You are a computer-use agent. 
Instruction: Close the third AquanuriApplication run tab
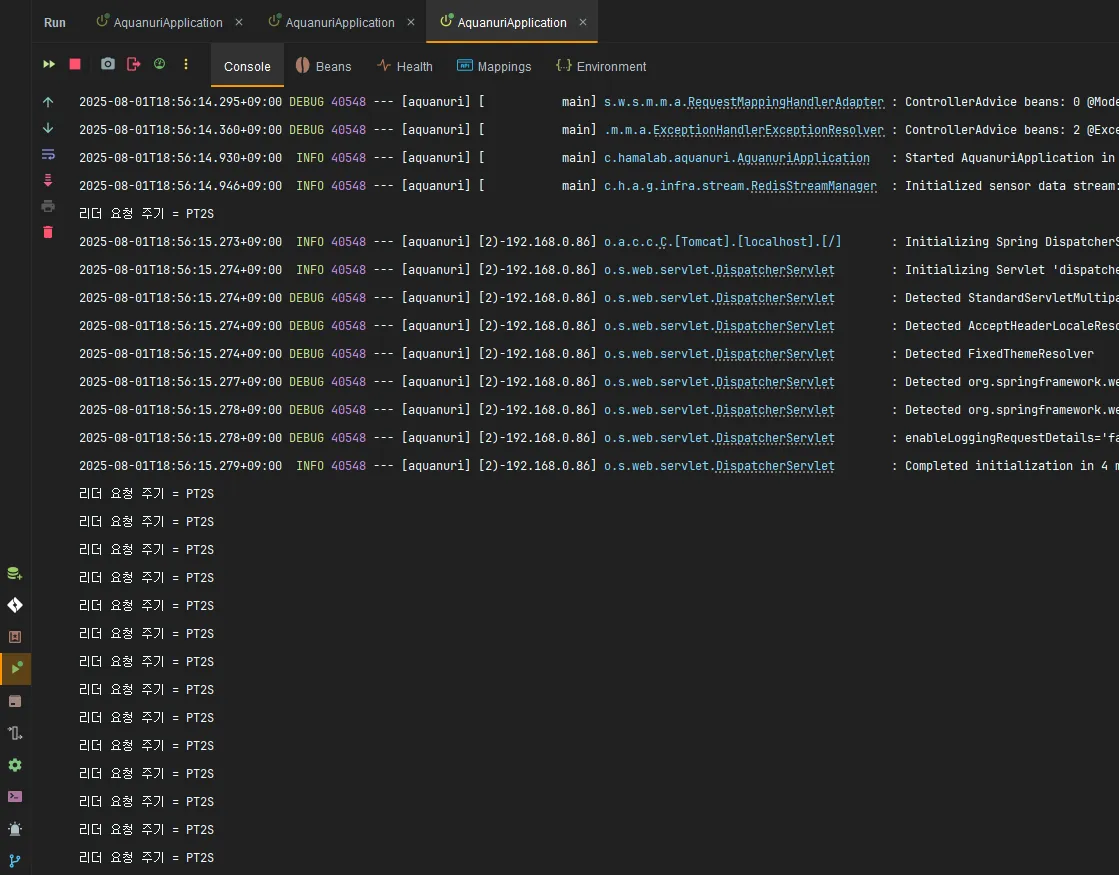(x=583, y=22)
